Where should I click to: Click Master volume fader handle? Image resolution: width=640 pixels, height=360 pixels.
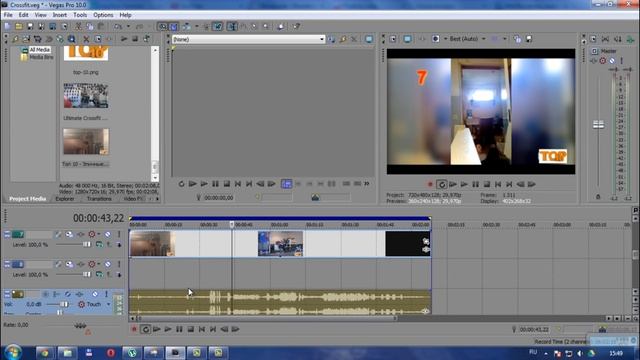click(x=598, y=124)
